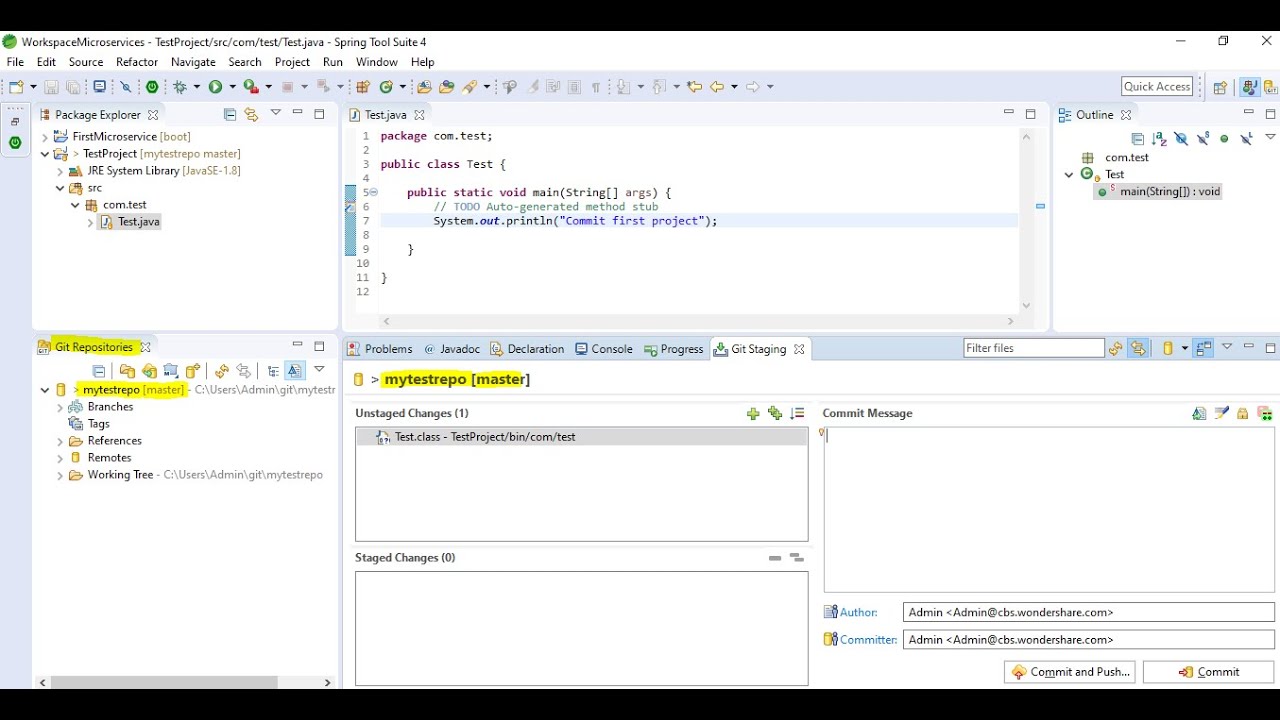Switch to the Git perspective icon
Image resolution: width=1280 pixels, height=720 pixels.
tap(1270, 87)
